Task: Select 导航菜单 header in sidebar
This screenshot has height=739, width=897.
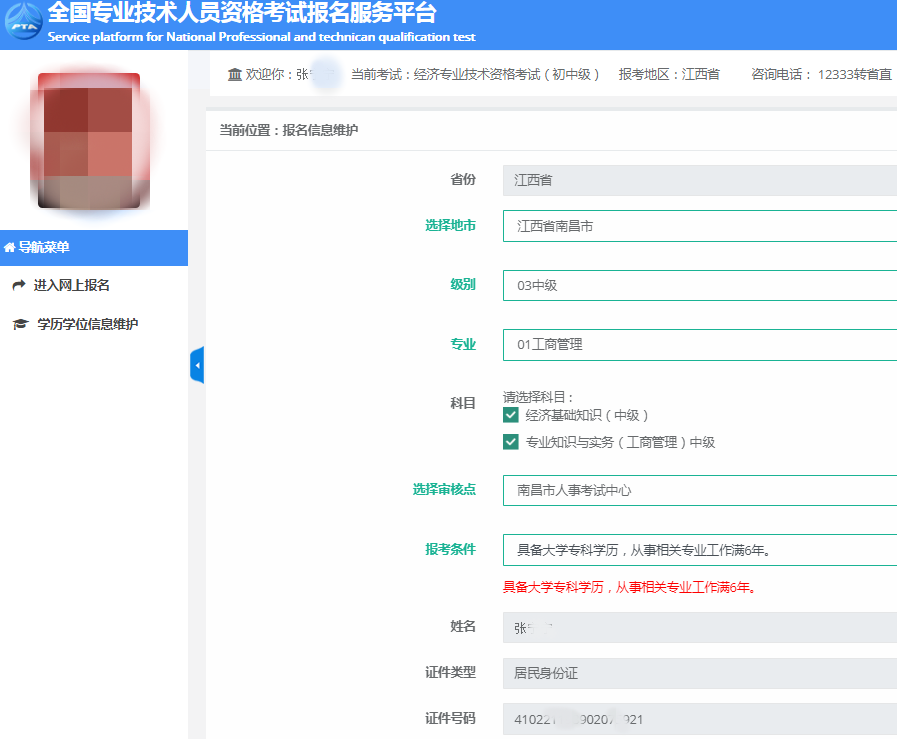Action: [94, 248]
